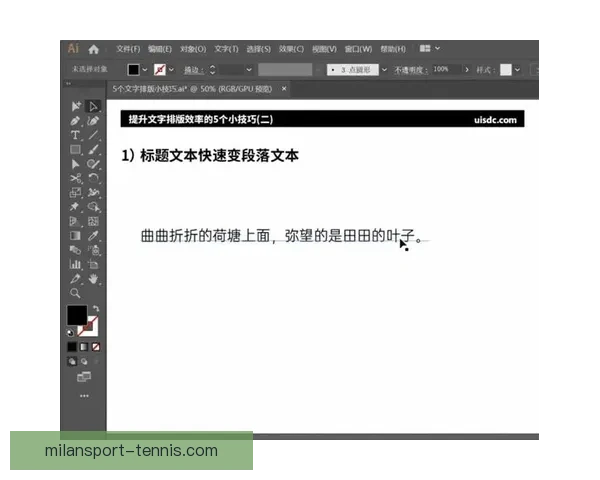Expand the opacity slider arrow
600x480 pixels.
(466, 70)
